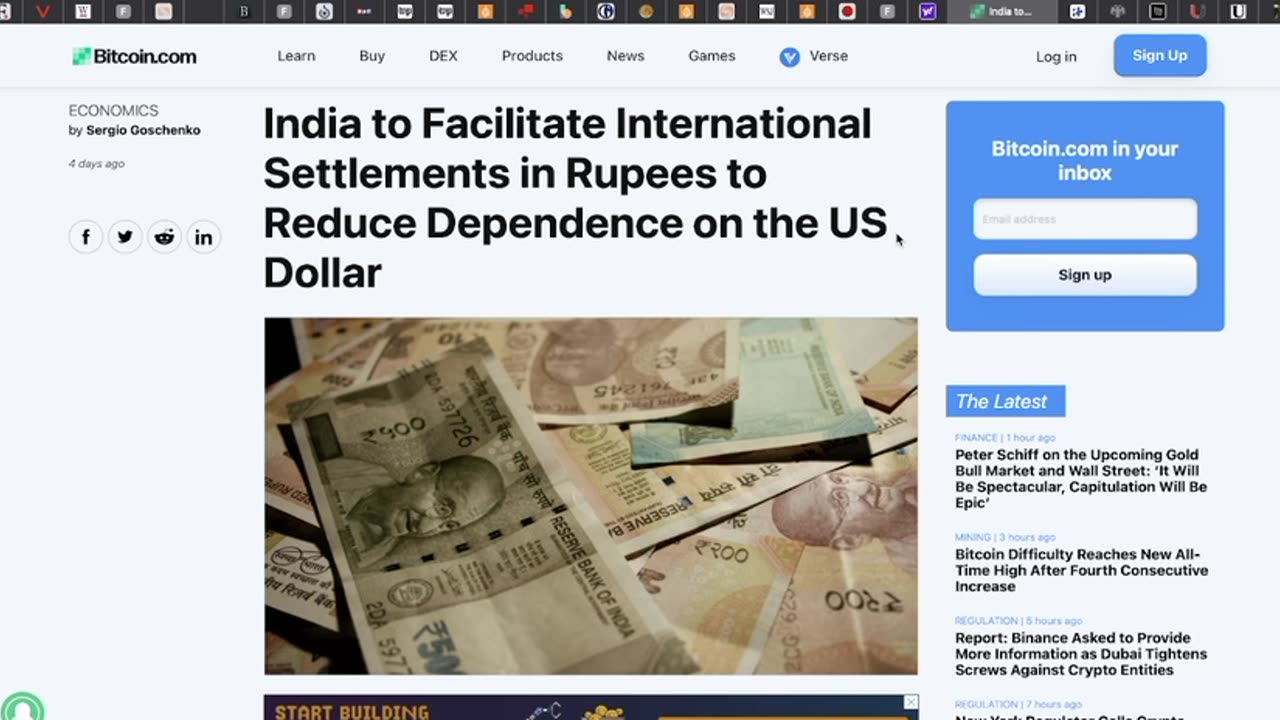Click the newsletter Sign up button
This screenshot has width=1280, height=720.
coord(1085,275)
